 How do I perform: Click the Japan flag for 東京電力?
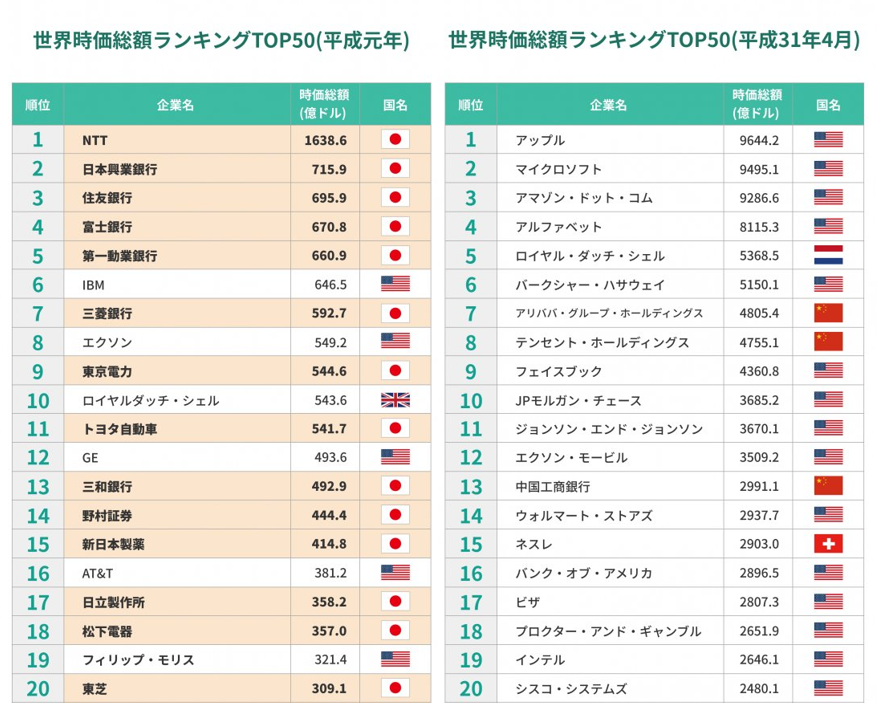tap(395, 371)
